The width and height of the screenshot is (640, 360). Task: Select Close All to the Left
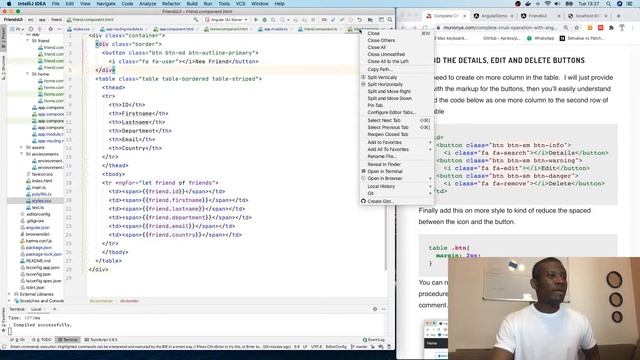tap(396, 61)
